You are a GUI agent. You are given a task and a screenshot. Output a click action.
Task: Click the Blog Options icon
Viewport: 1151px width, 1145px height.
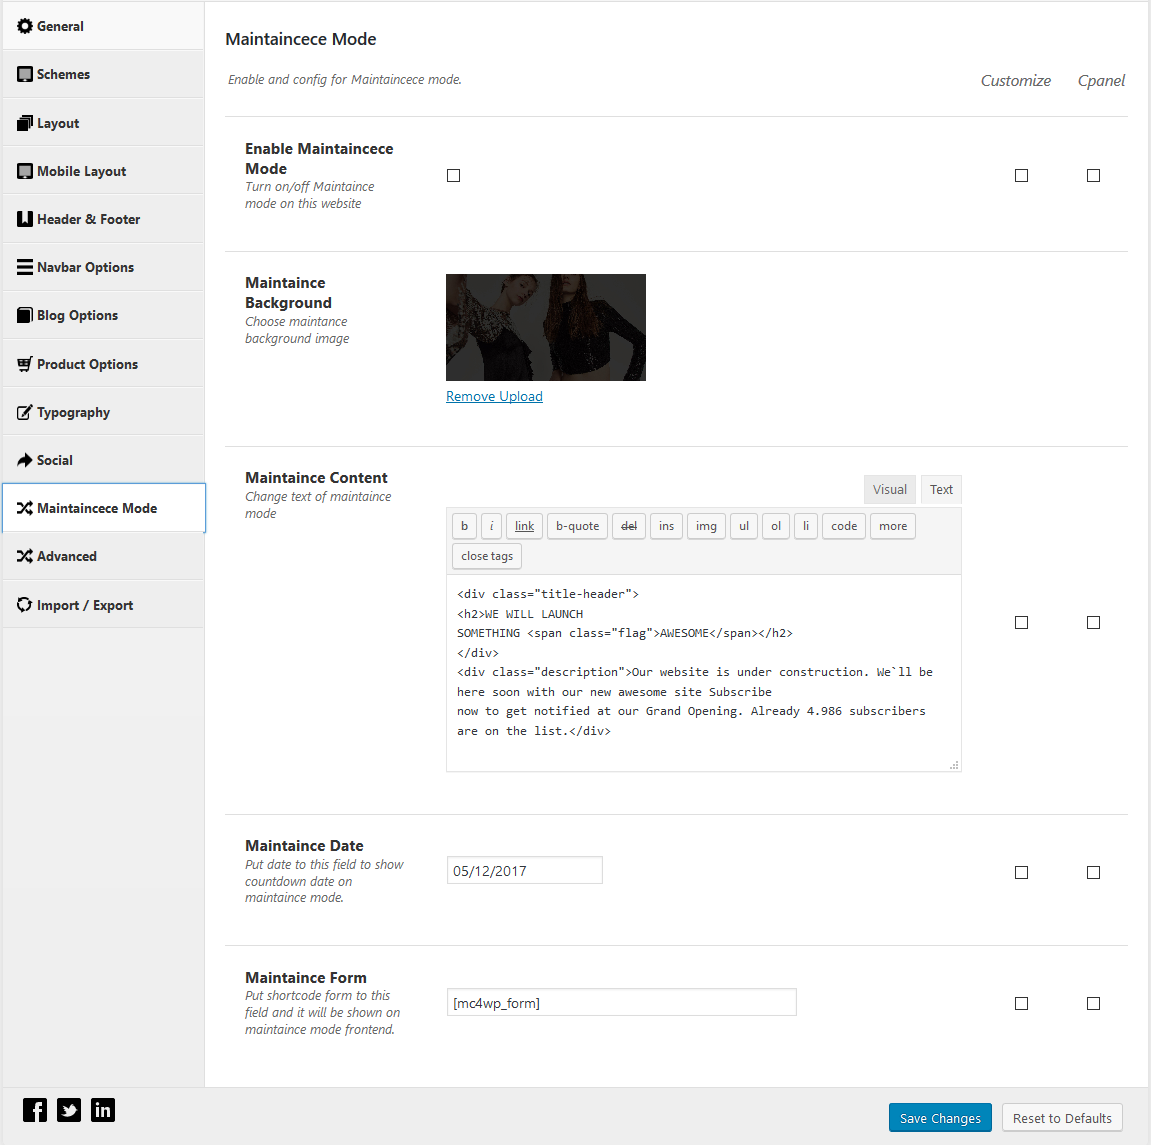click(x=25, y=315)
